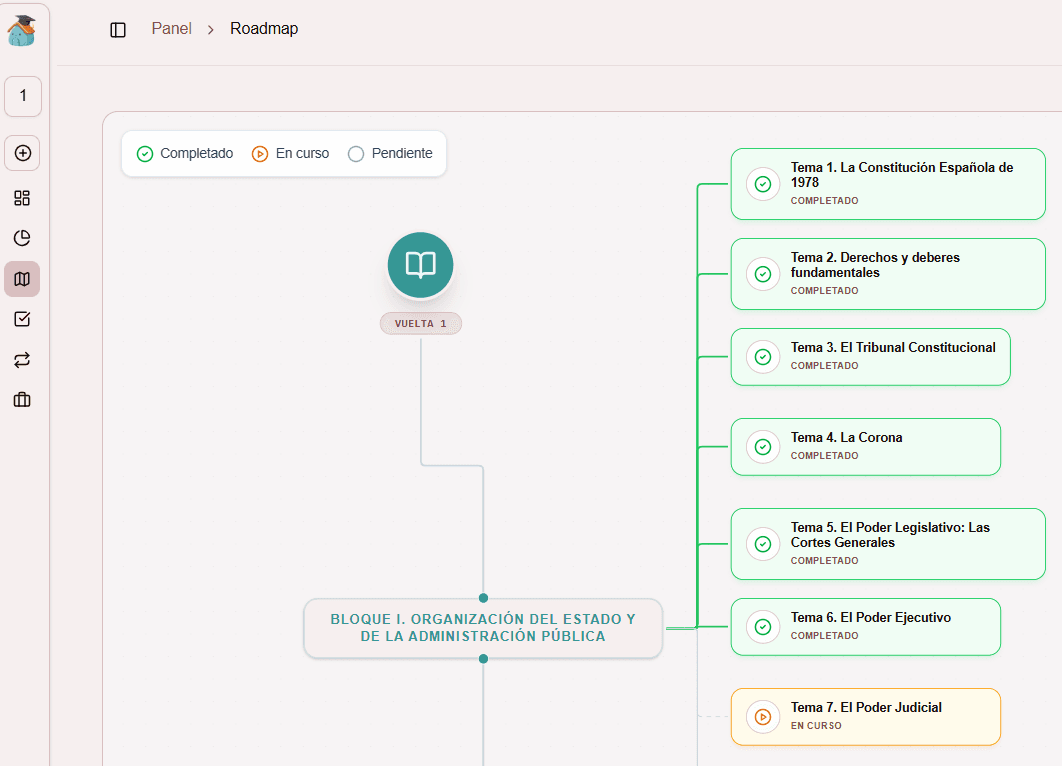Toggle the Completado legend filter
The height and width of the screenshot is (766, 1062).
tap(184, 153)
